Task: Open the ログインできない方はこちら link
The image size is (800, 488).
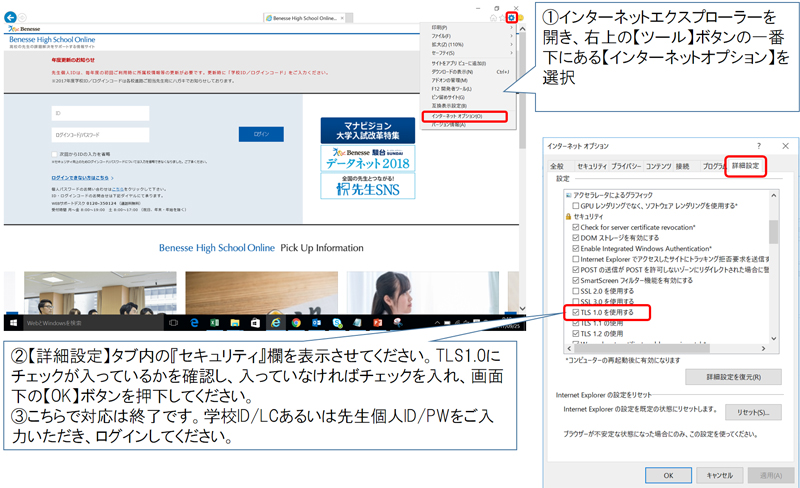Action: click(x=82, y=178)
